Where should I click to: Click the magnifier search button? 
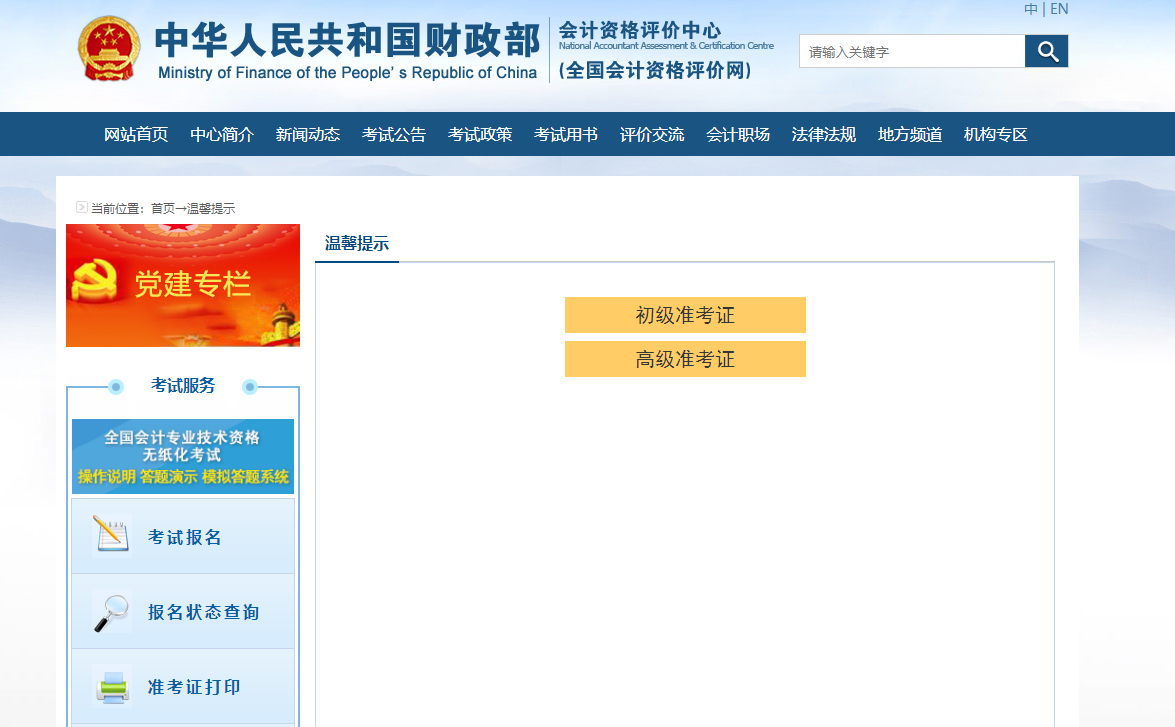point(1046,51)
